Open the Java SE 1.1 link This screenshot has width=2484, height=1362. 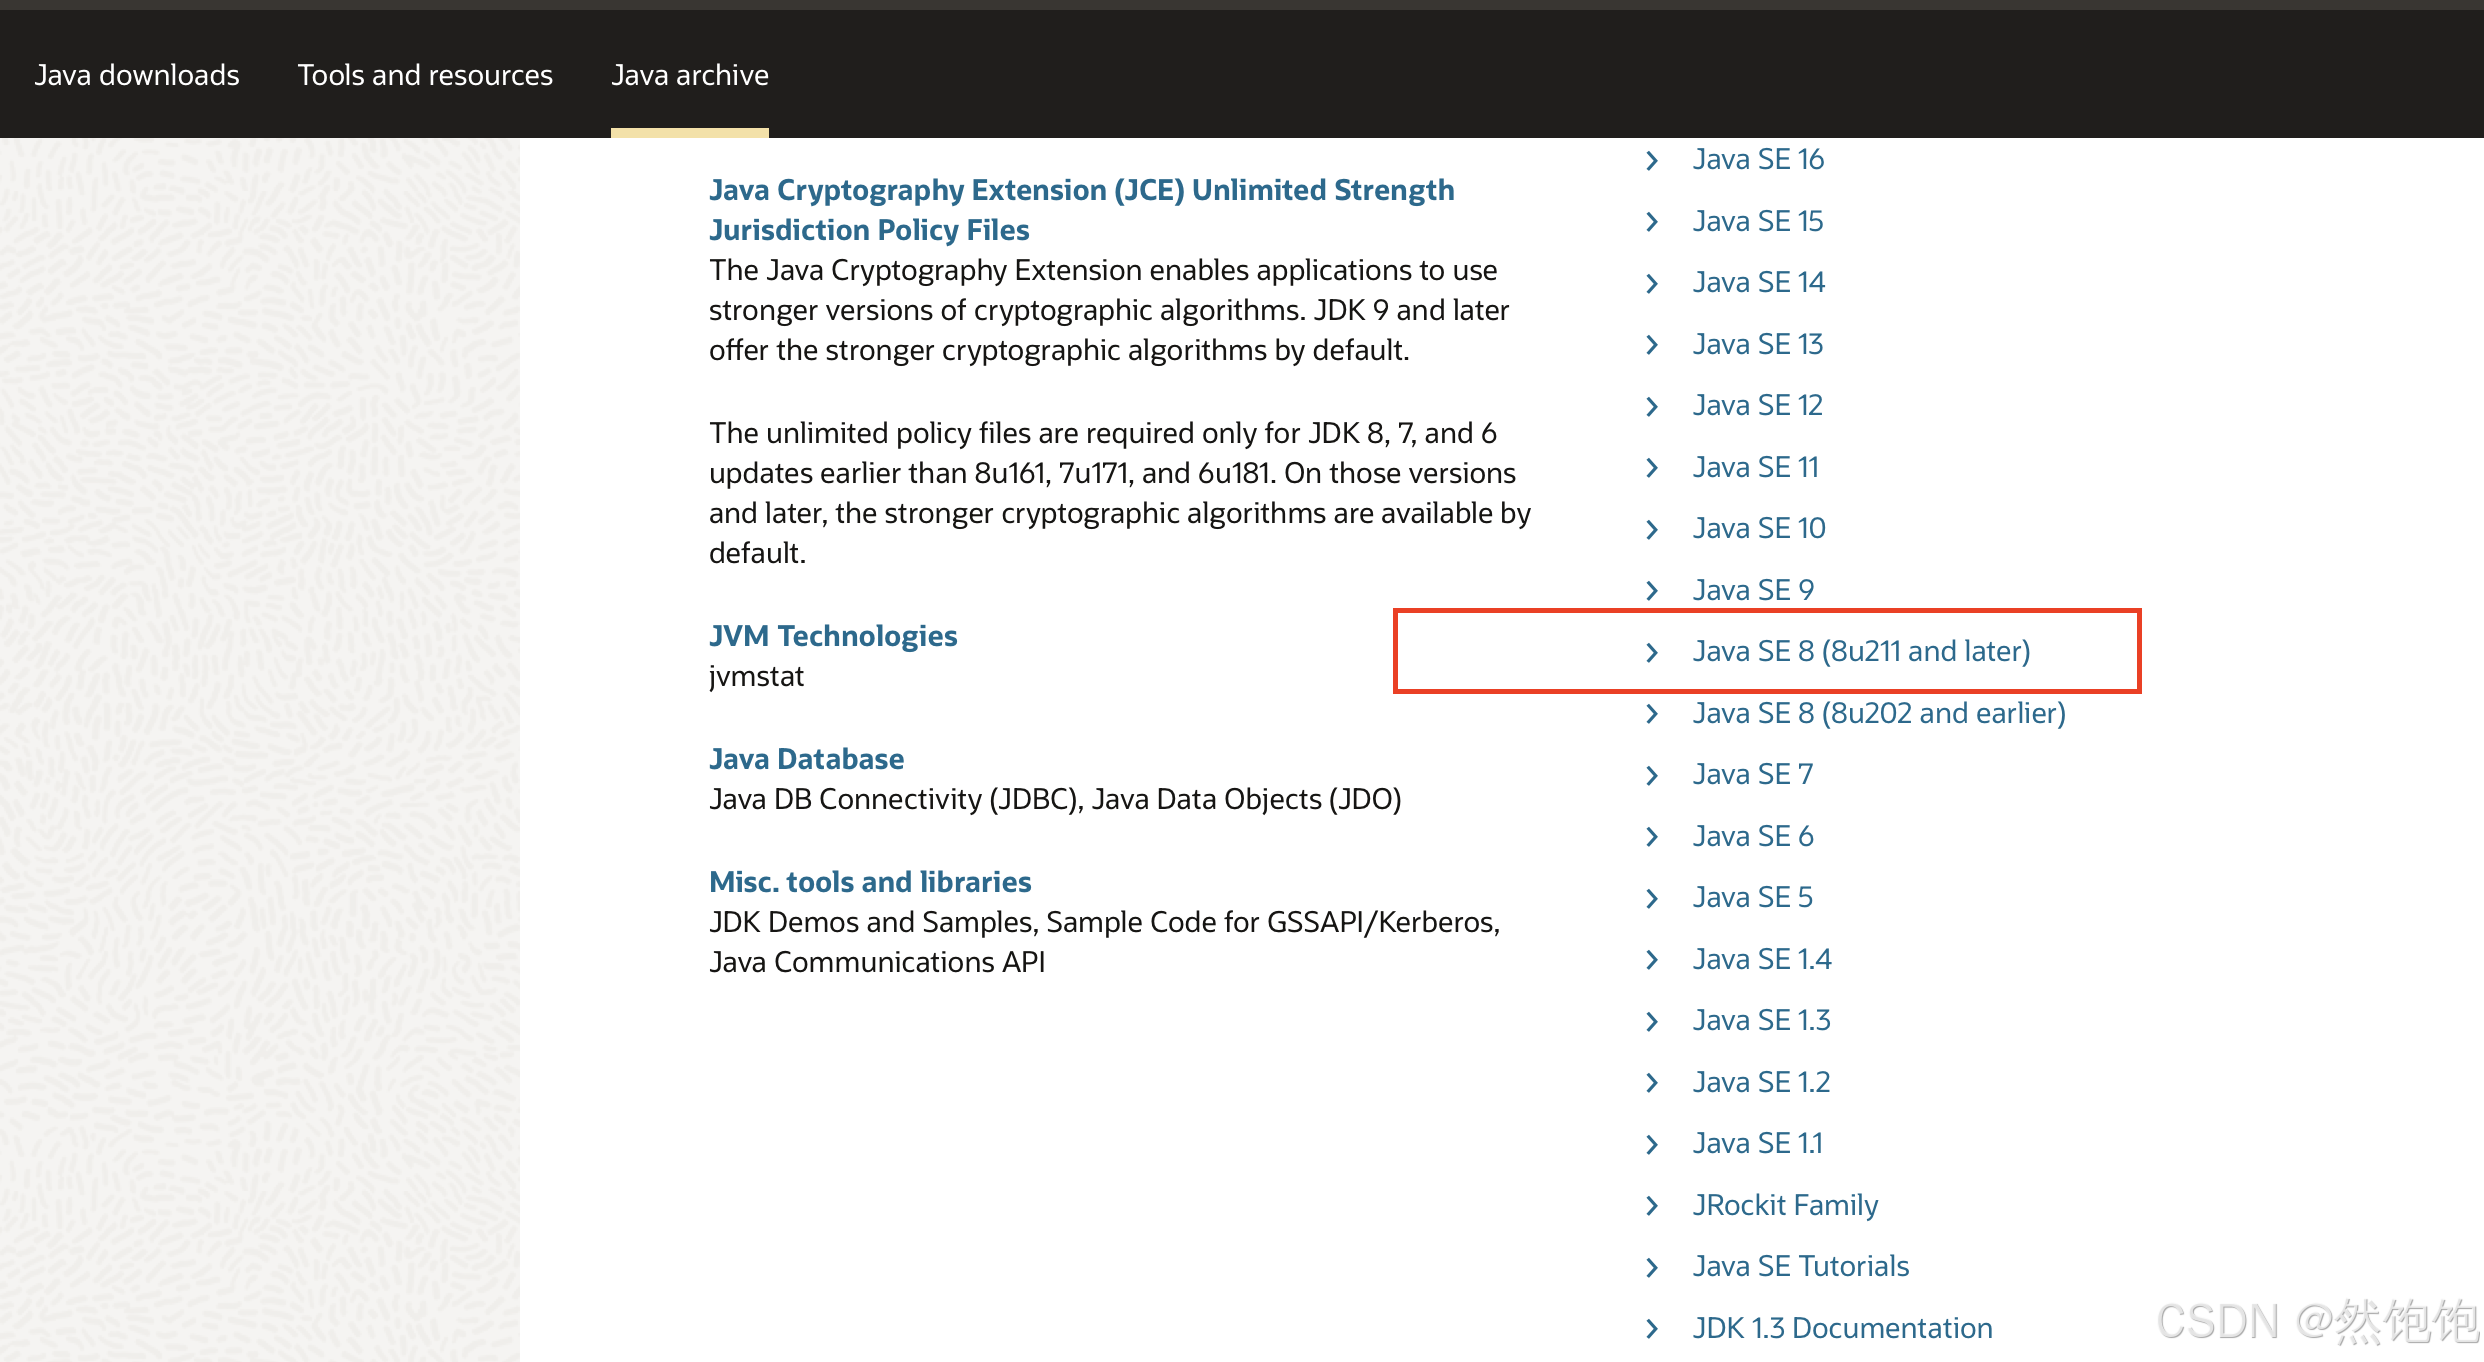(x=1758, y=1144)
